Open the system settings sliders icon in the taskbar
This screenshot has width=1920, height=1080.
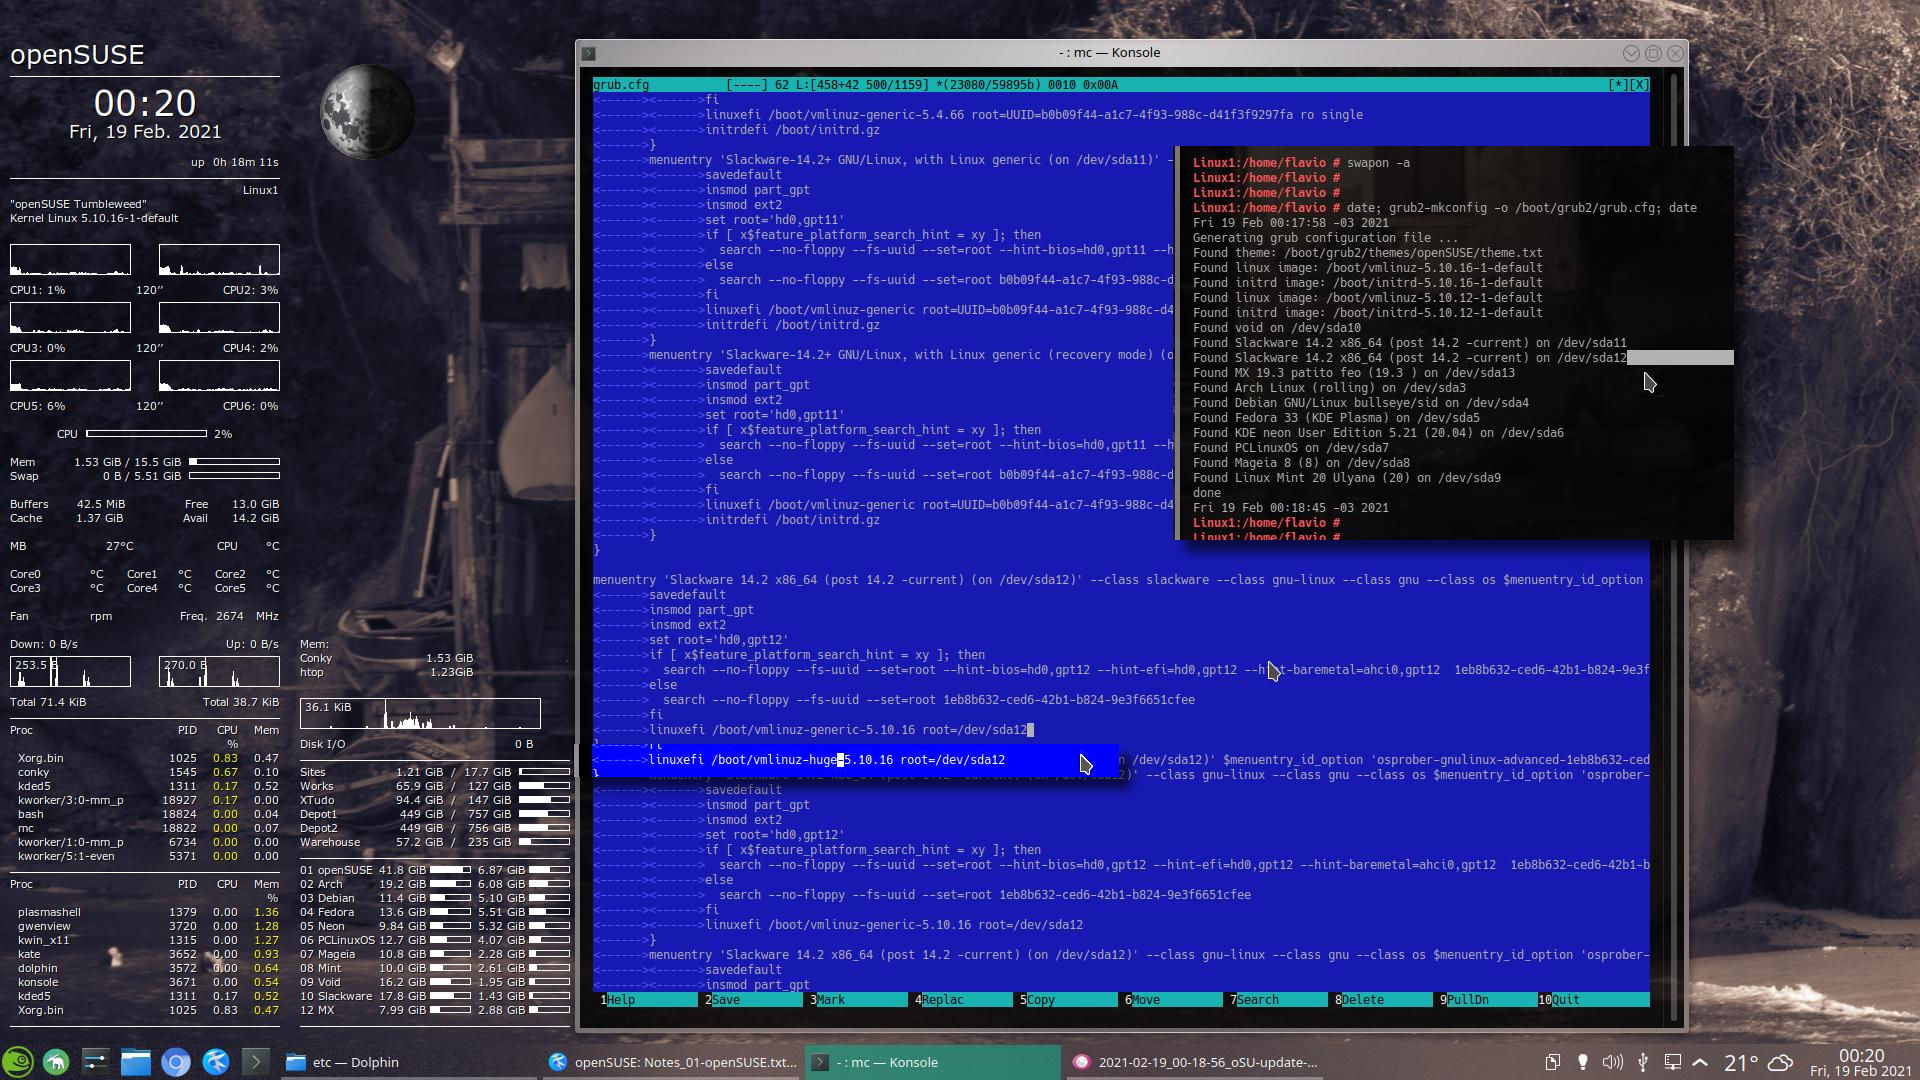pos(97,1062)
